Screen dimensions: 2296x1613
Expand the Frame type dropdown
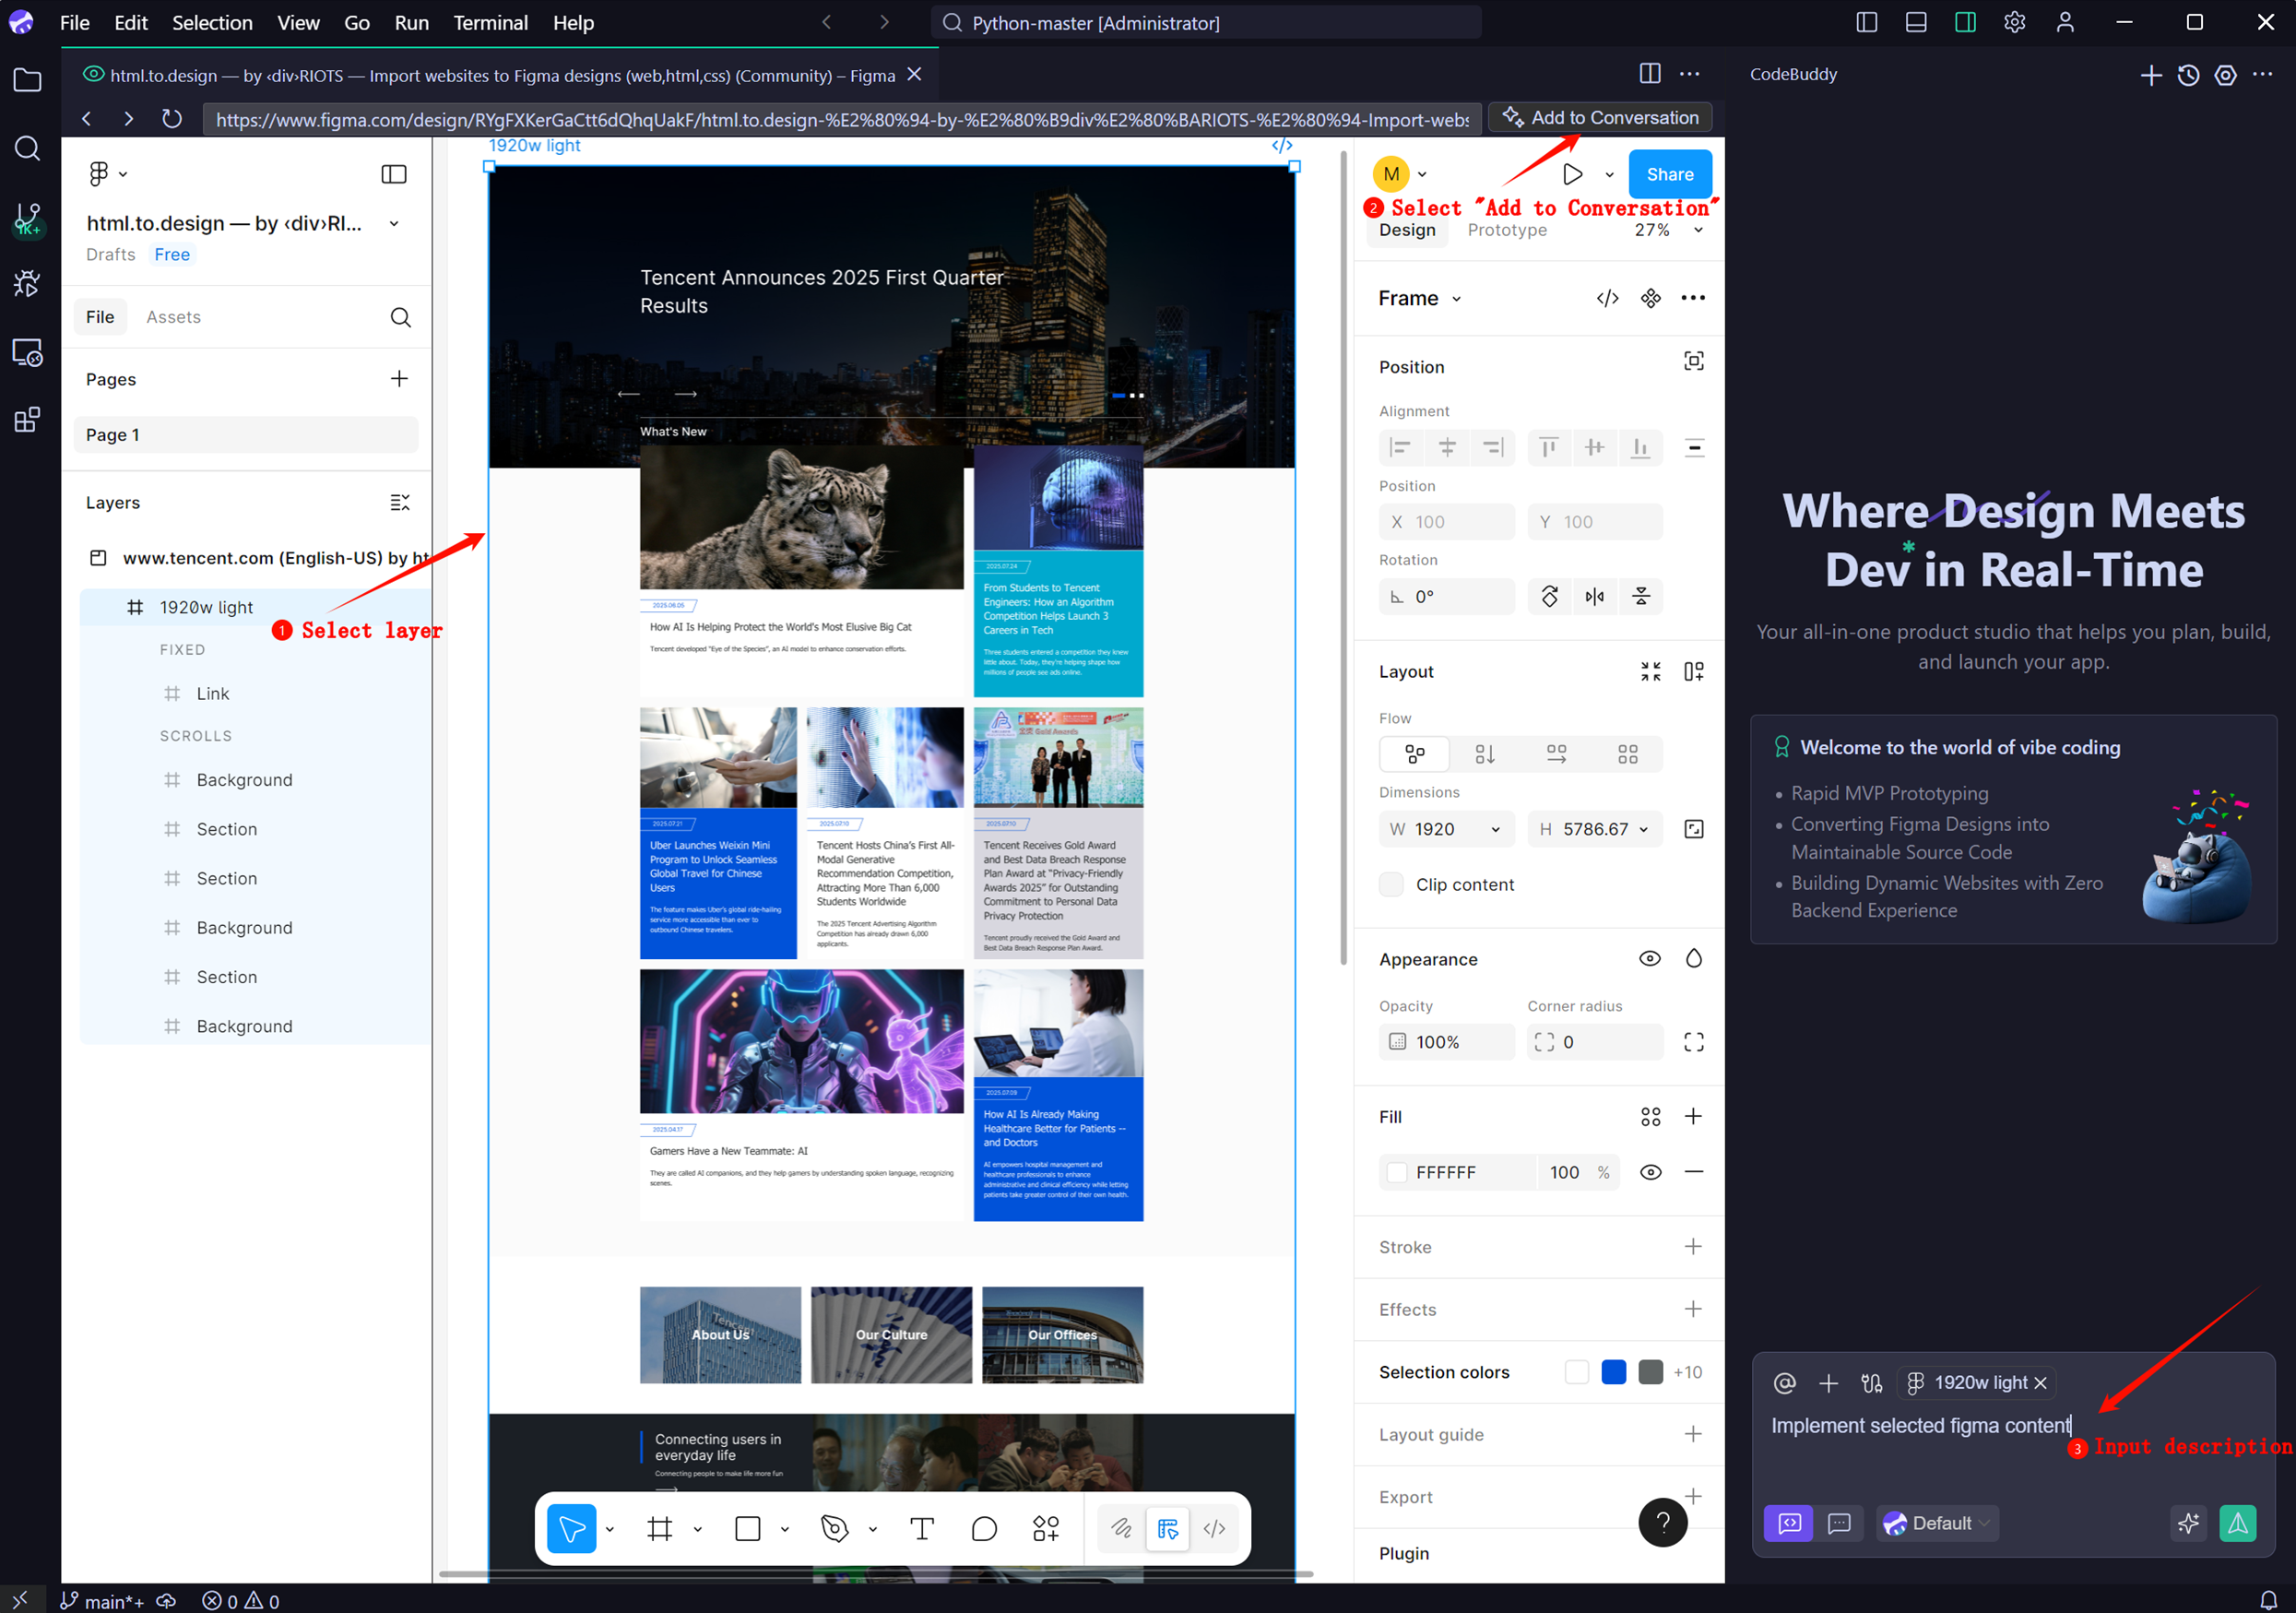click(1419, 298)
